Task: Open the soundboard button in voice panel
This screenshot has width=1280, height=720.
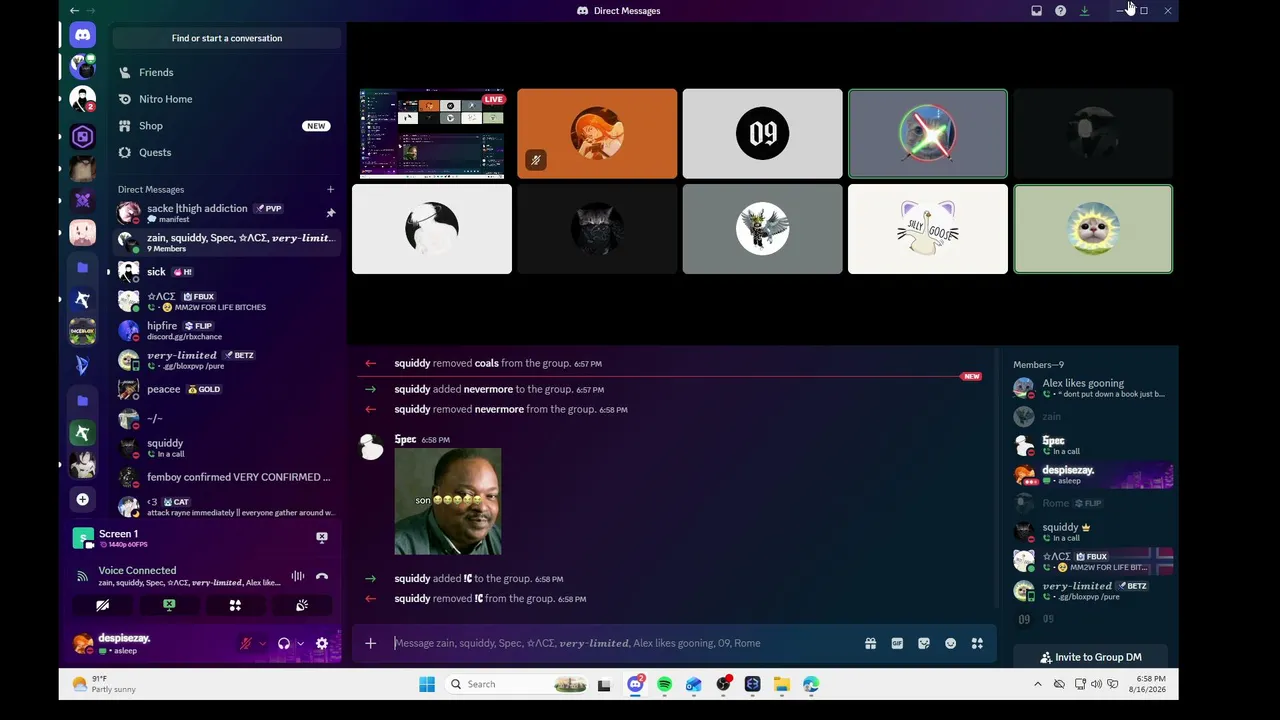Action: (x=302, y=605)
